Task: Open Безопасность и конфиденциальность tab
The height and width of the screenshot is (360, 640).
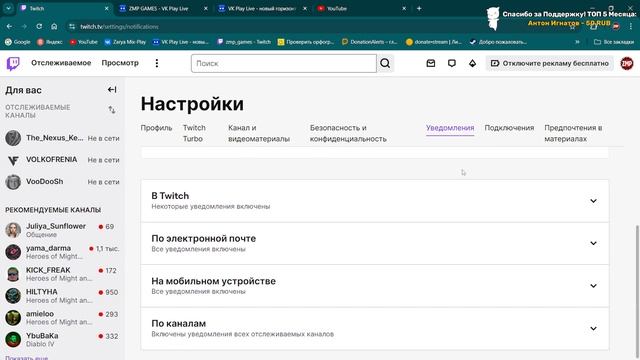Action: 348,133
